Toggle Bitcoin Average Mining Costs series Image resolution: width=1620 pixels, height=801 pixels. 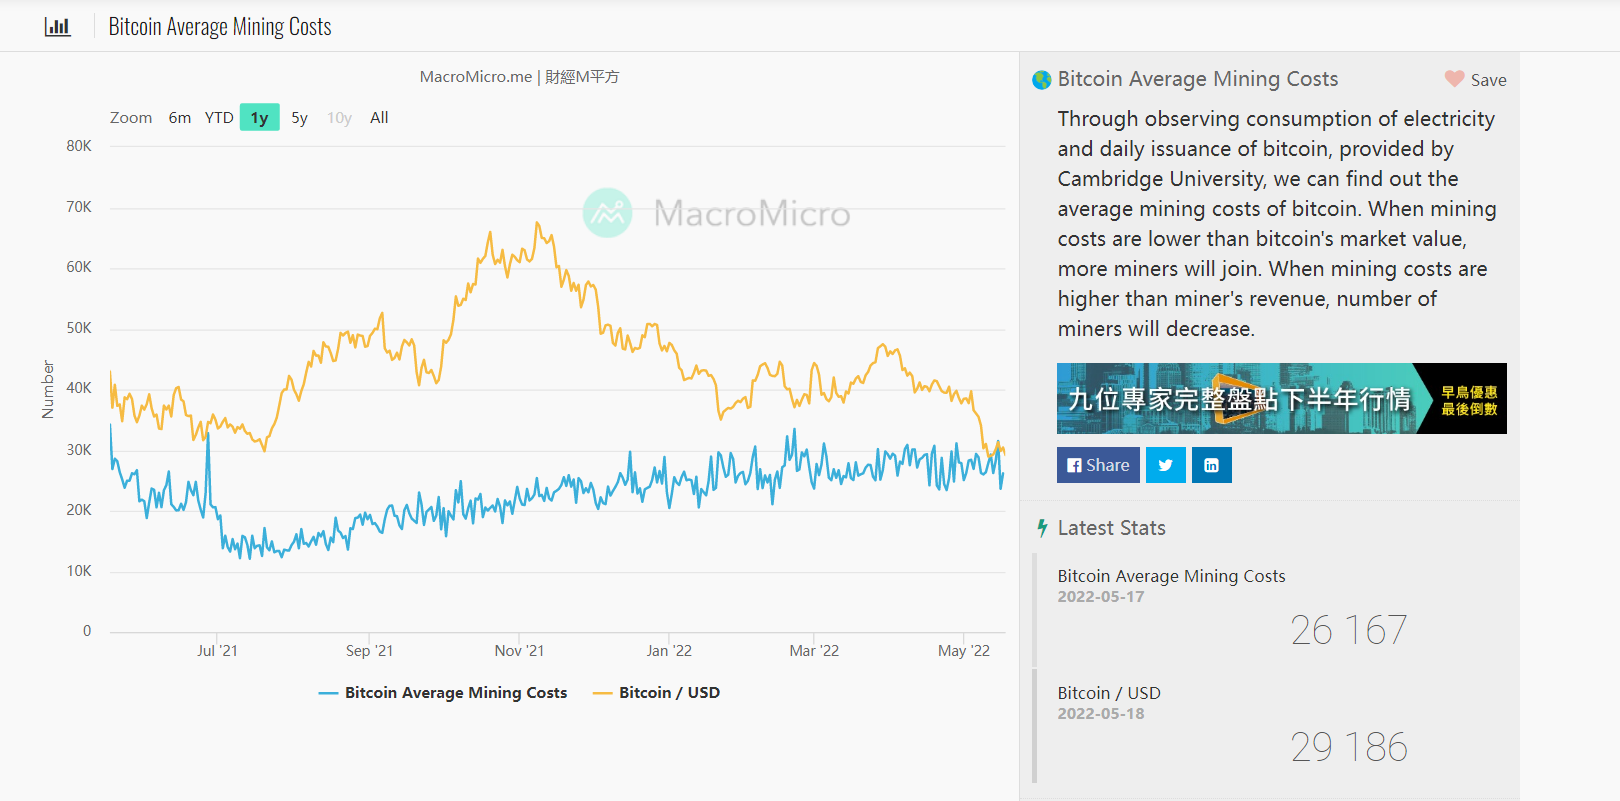(x=455, y=693)
